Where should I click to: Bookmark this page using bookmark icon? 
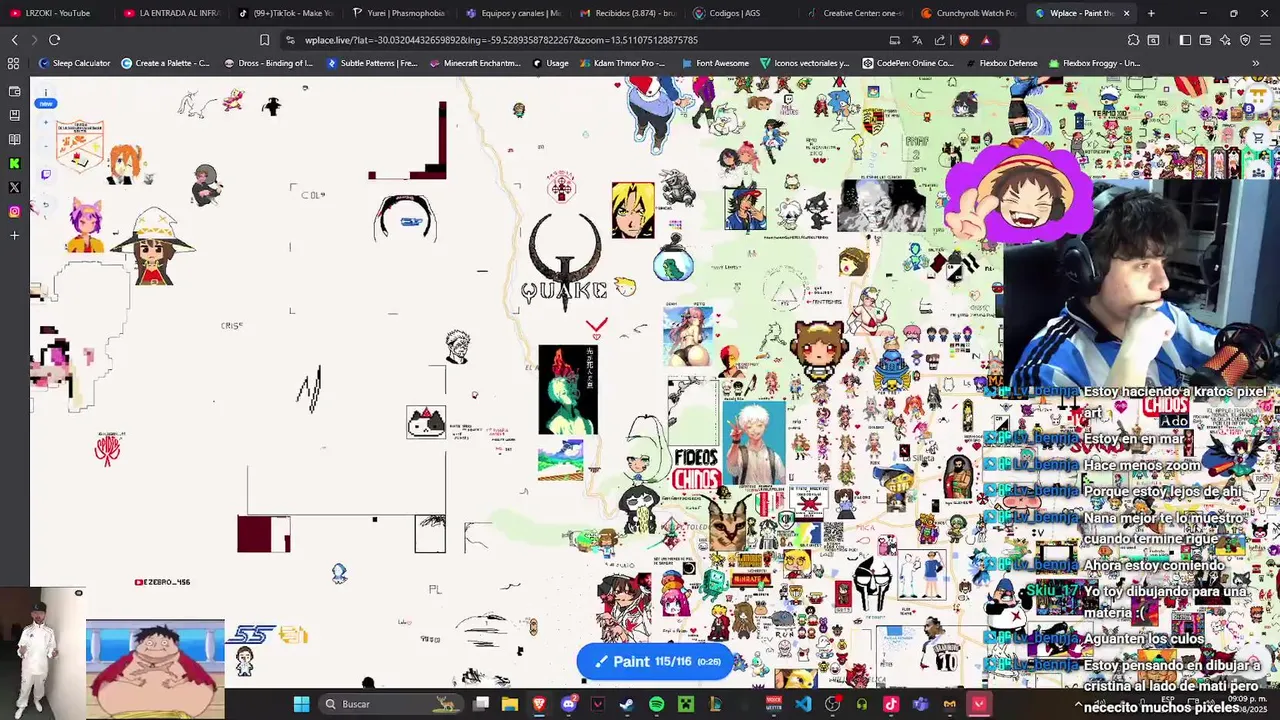[x=264, y=40]
